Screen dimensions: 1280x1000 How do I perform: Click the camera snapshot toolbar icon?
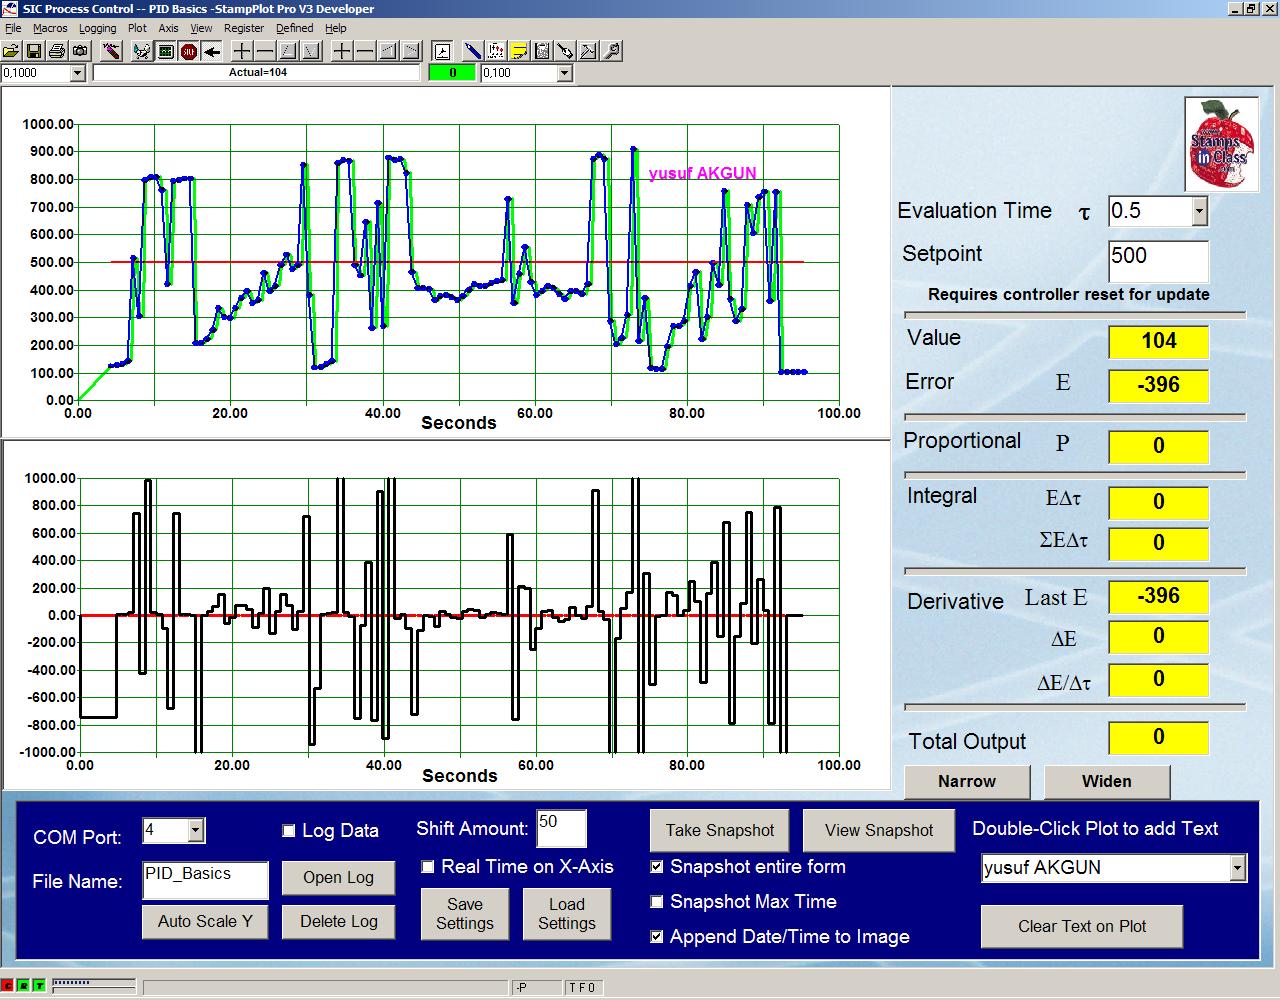(80, 50)
